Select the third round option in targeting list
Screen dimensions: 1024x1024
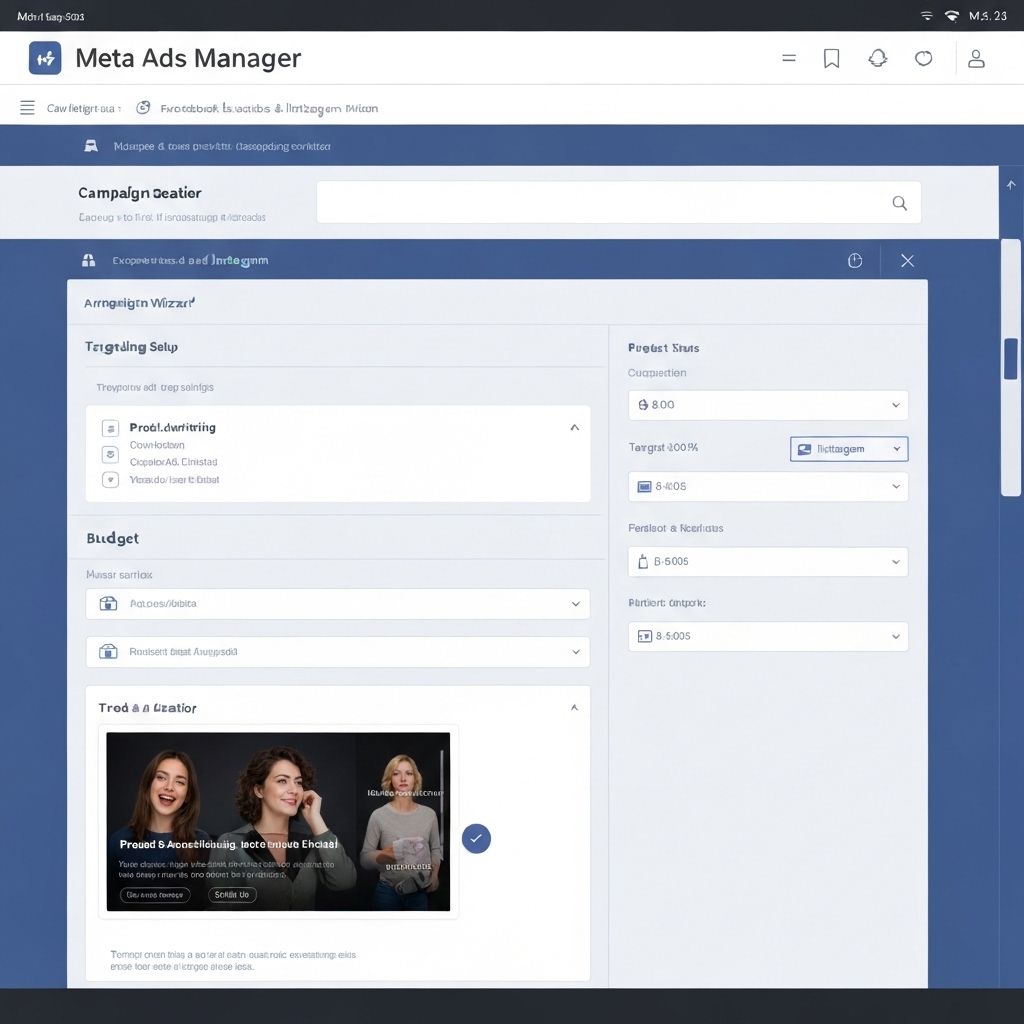point(110,480)
